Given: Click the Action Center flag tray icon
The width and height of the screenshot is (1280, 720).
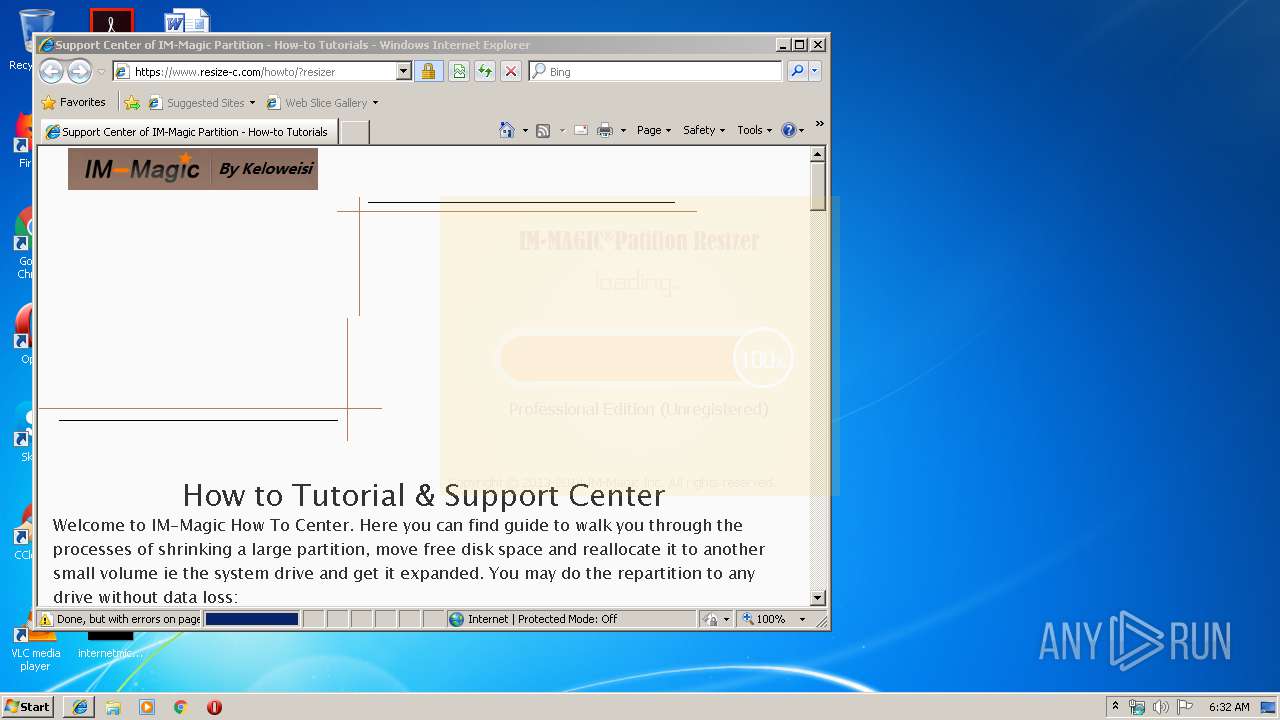Looking at the screenshot, I should (1185, 707).
